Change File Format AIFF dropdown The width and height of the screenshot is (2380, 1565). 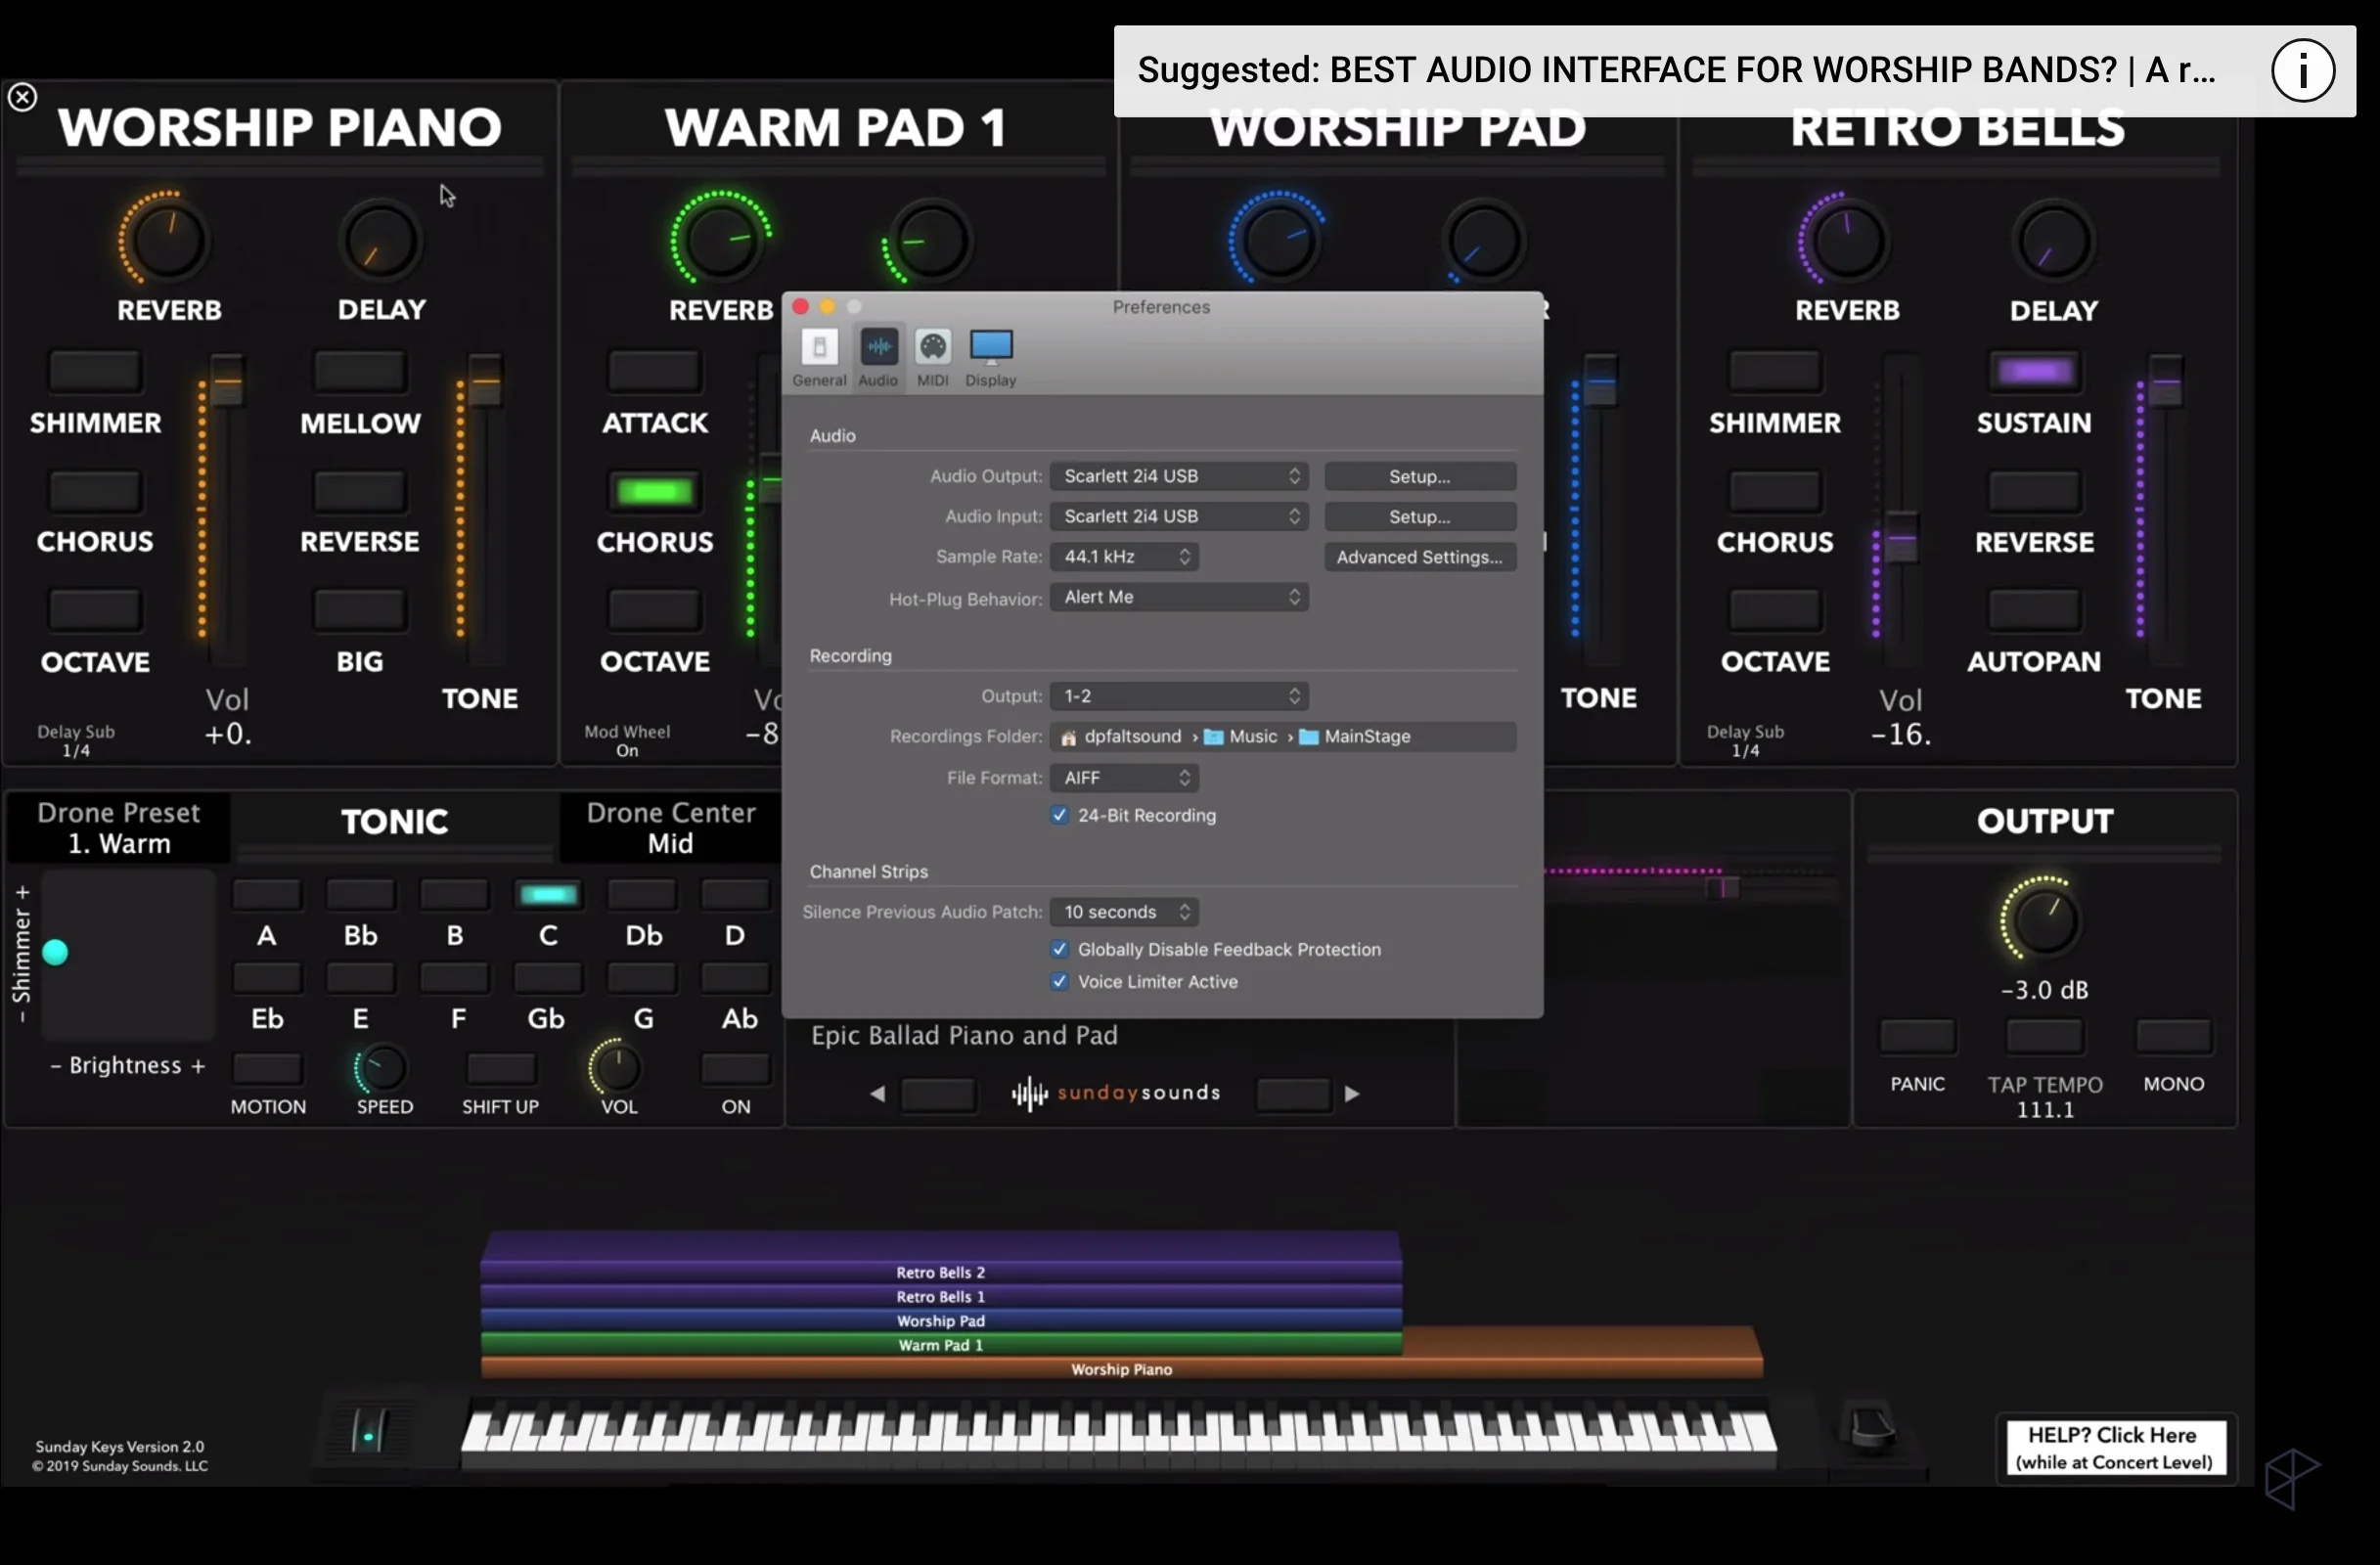(x=1124, y=778)
